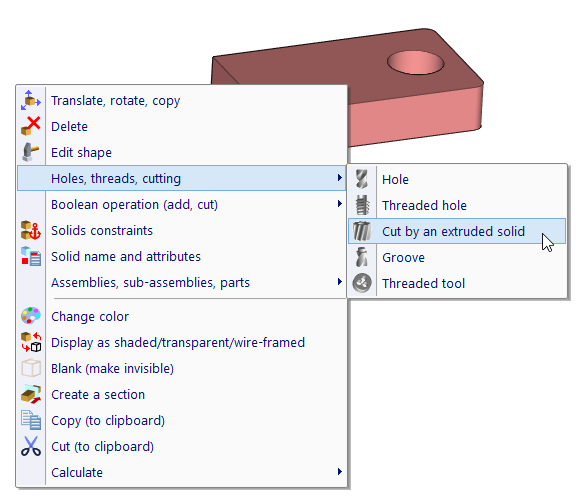Click the drill bit Hole icon
The width and height of the screenshot is (585, 503).
click(362, 179)
